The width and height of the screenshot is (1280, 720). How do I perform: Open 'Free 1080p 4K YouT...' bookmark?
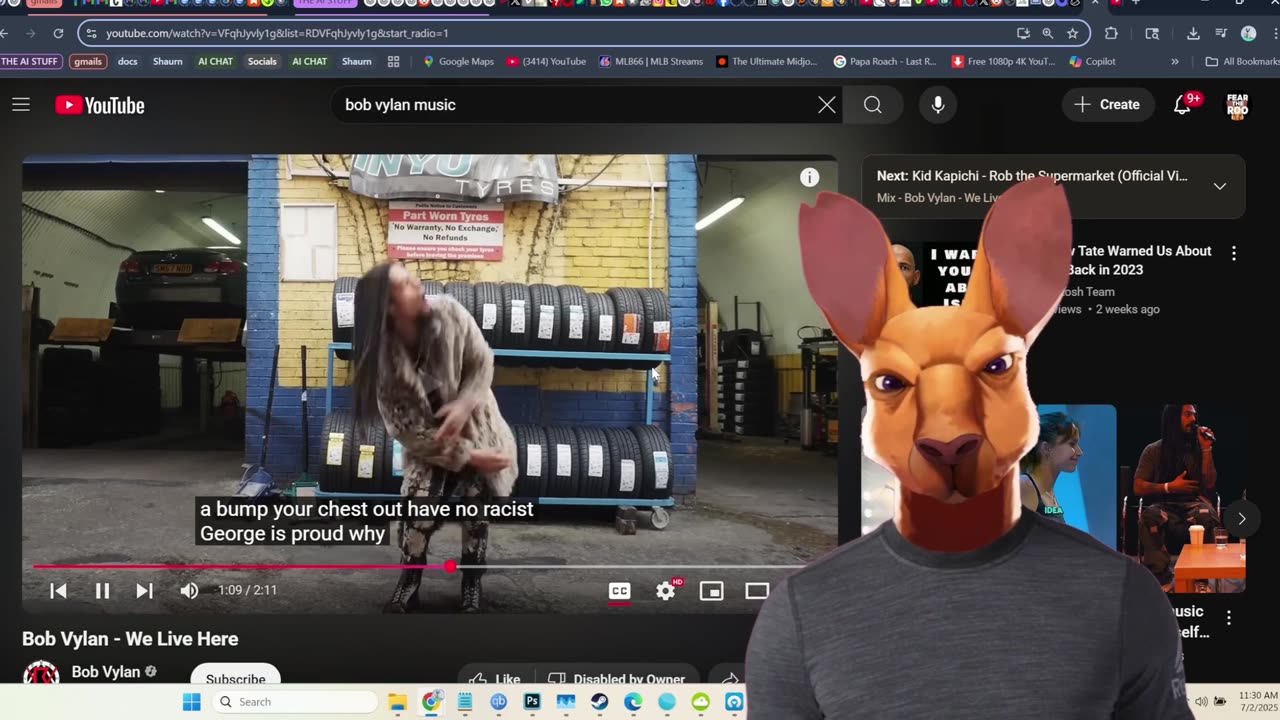coord(1003,61)
